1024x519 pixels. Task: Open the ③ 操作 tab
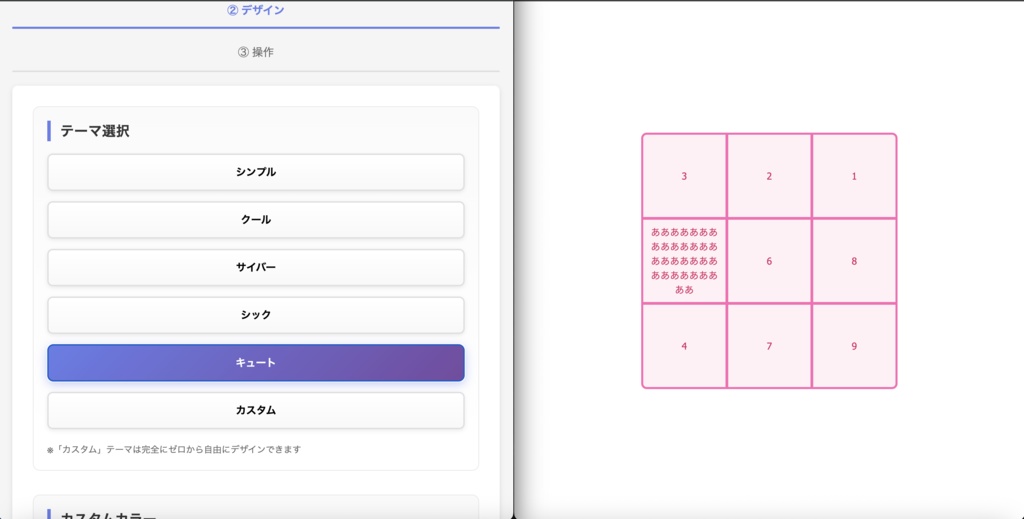[x=256, y=52]
